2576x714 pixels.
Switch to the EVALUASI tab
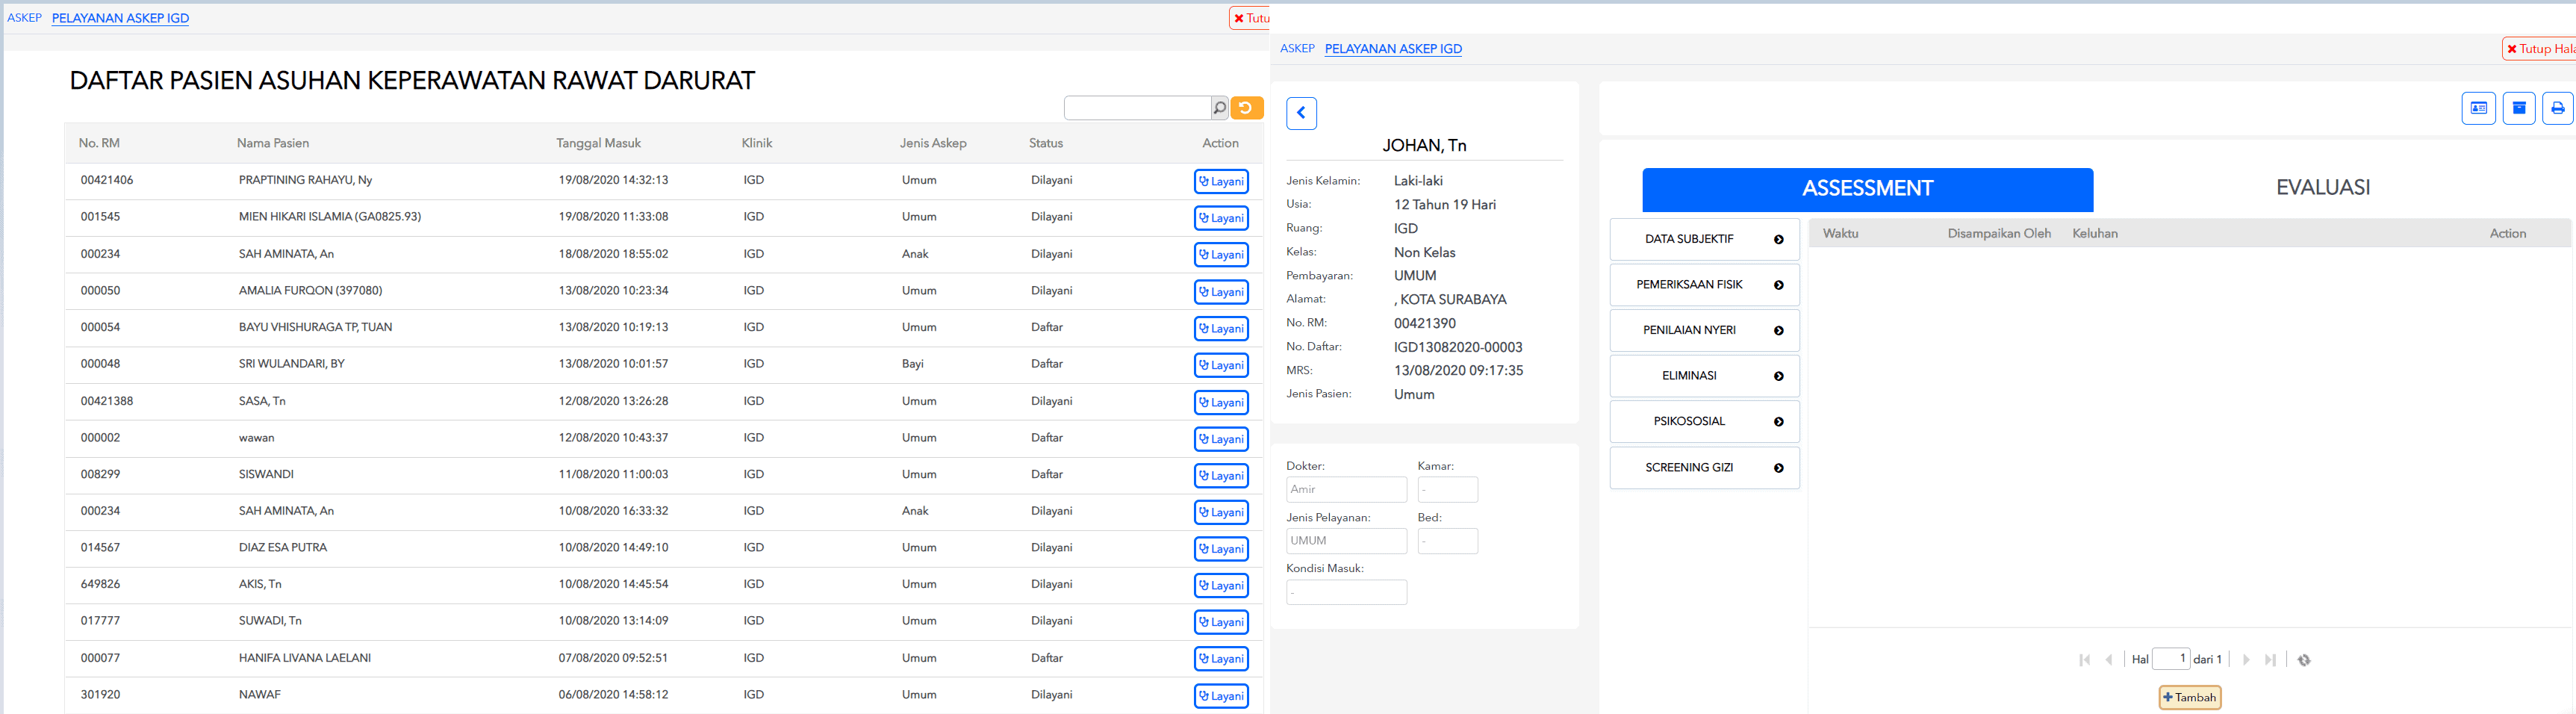(2322, 188)
